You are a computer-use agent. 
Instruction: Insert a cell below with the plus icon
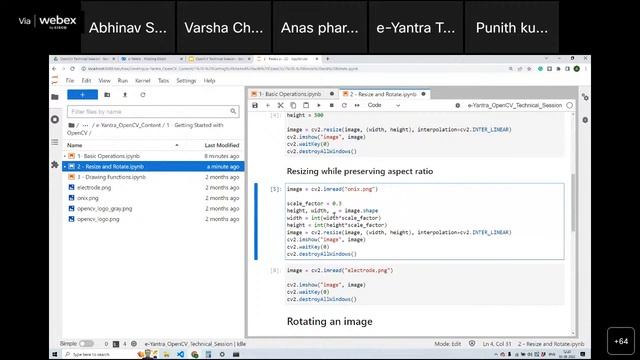pyautogui.click(x=268, y=105)
